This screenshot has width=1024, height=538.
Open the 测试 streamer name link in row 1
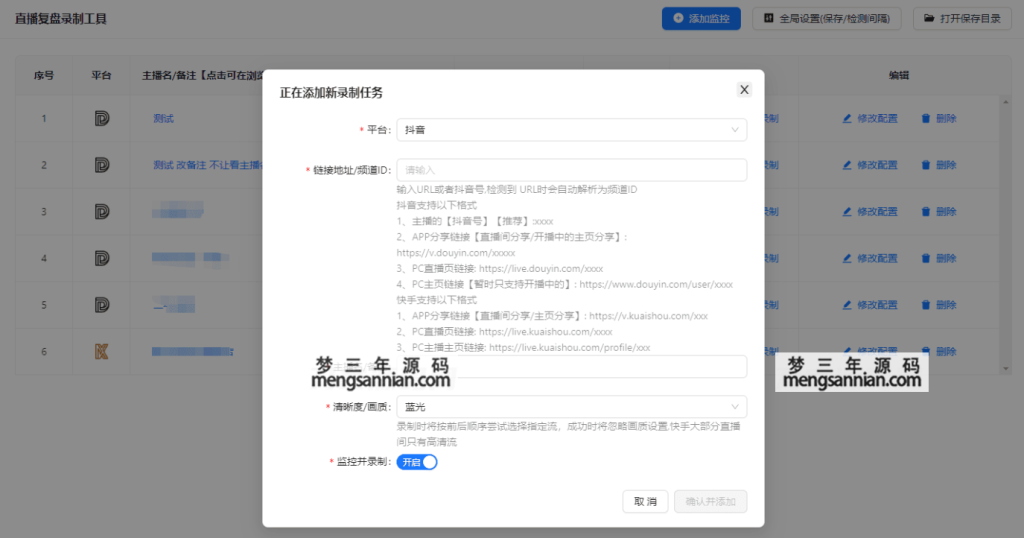click(164, 119)
